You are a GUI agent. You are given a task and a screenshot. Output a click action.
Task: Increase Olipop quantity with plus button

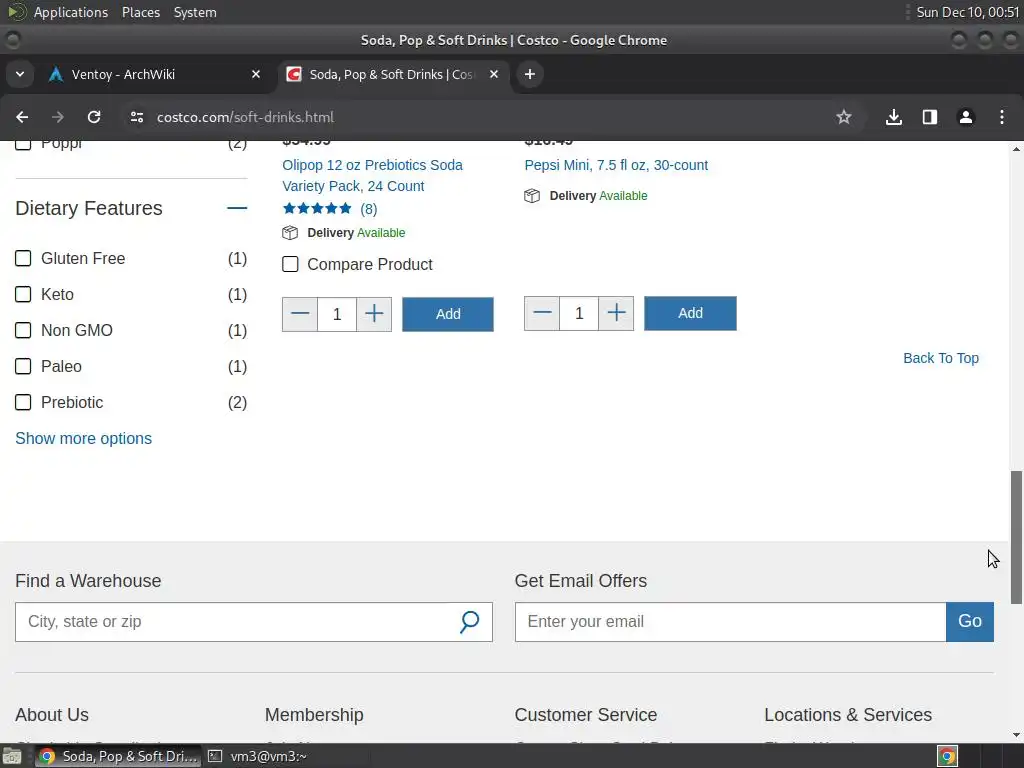tap(374, 314)
